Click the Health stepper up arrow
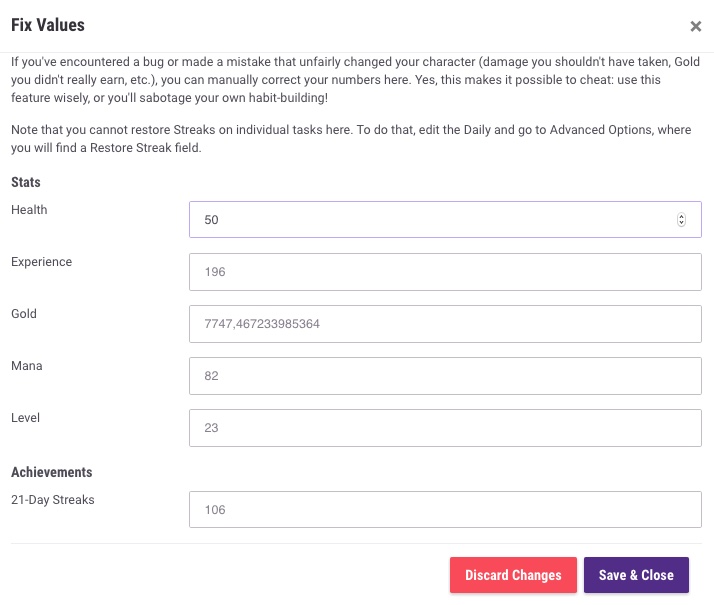714x605 pixels. tap(682, 216)
